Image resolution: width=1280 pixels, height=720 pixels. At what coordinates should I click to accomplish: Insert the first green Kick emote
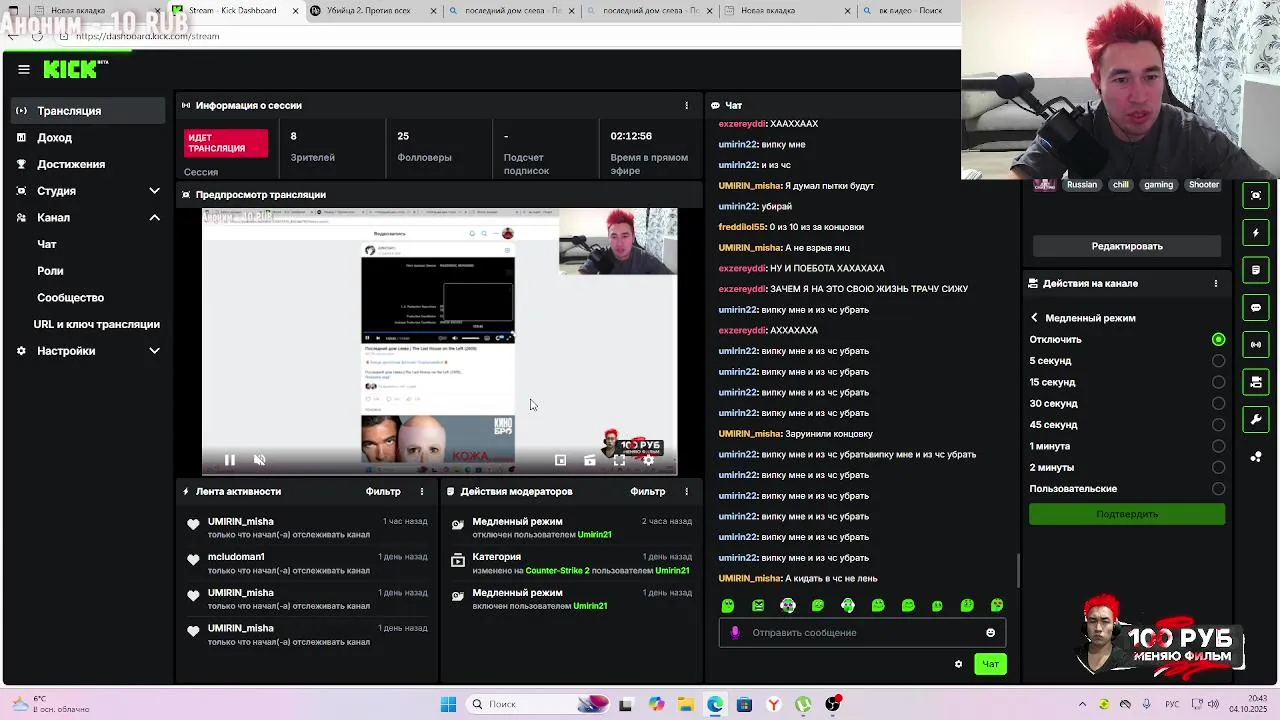click(x=728, y=605)
